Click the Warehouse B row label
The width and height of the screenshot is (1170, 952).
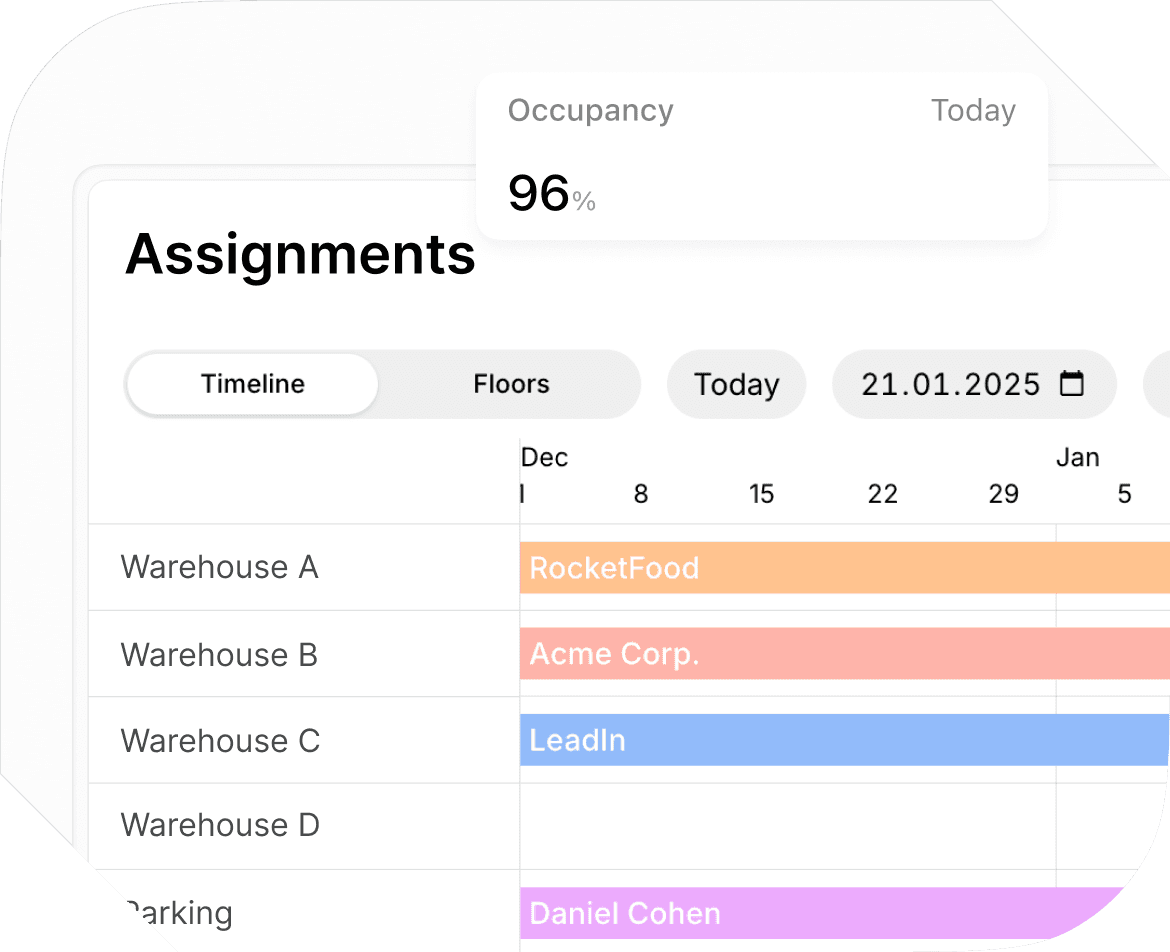click(217, 654)
